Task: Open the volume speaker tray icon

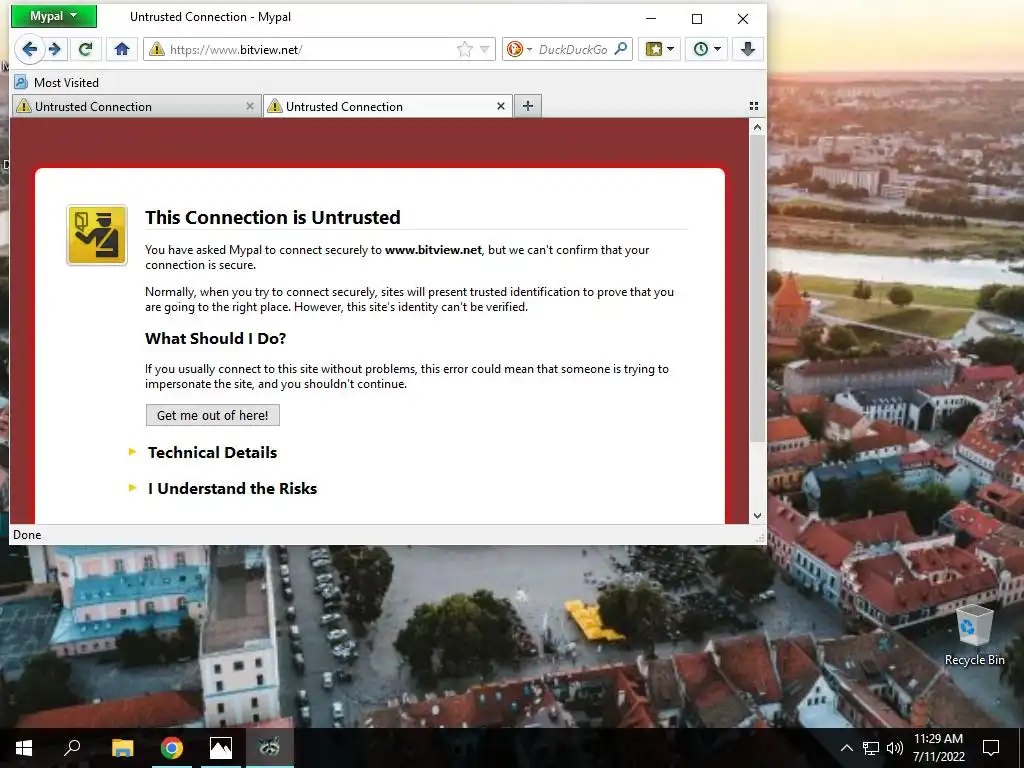Action: (x=895, y=748)
